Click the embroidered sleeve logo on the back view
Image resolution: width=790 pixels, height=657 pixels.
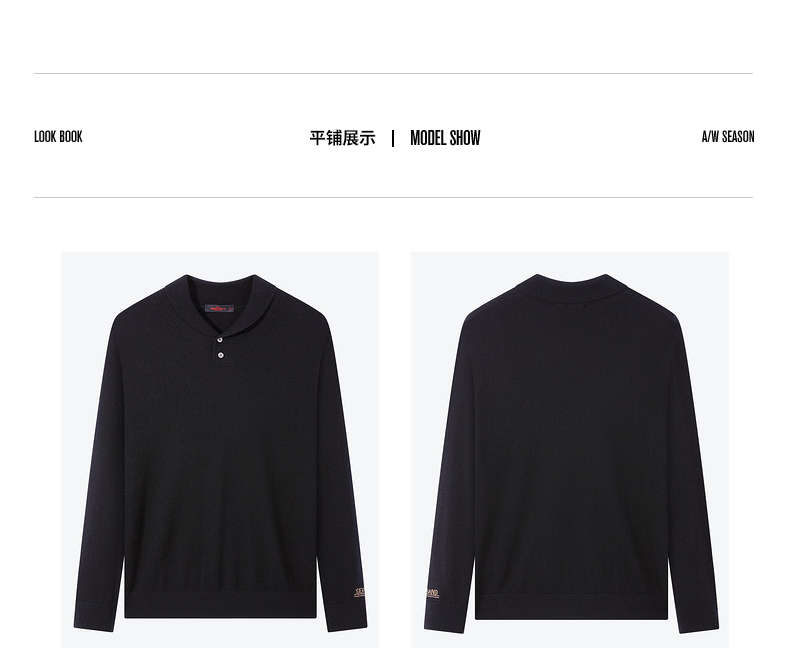[x=432, y=594]
